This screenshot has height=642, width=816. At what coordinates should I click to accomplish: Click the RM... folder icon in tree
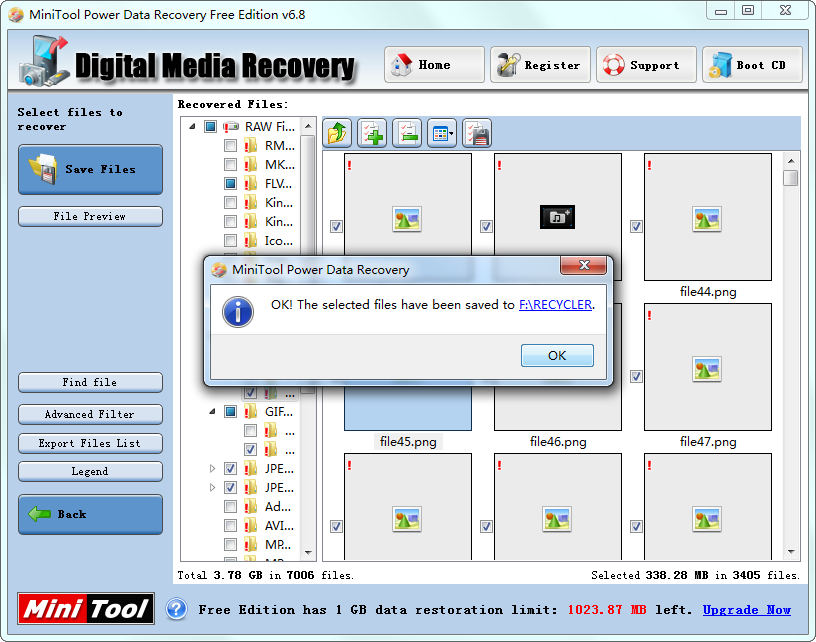coord(251,146)
